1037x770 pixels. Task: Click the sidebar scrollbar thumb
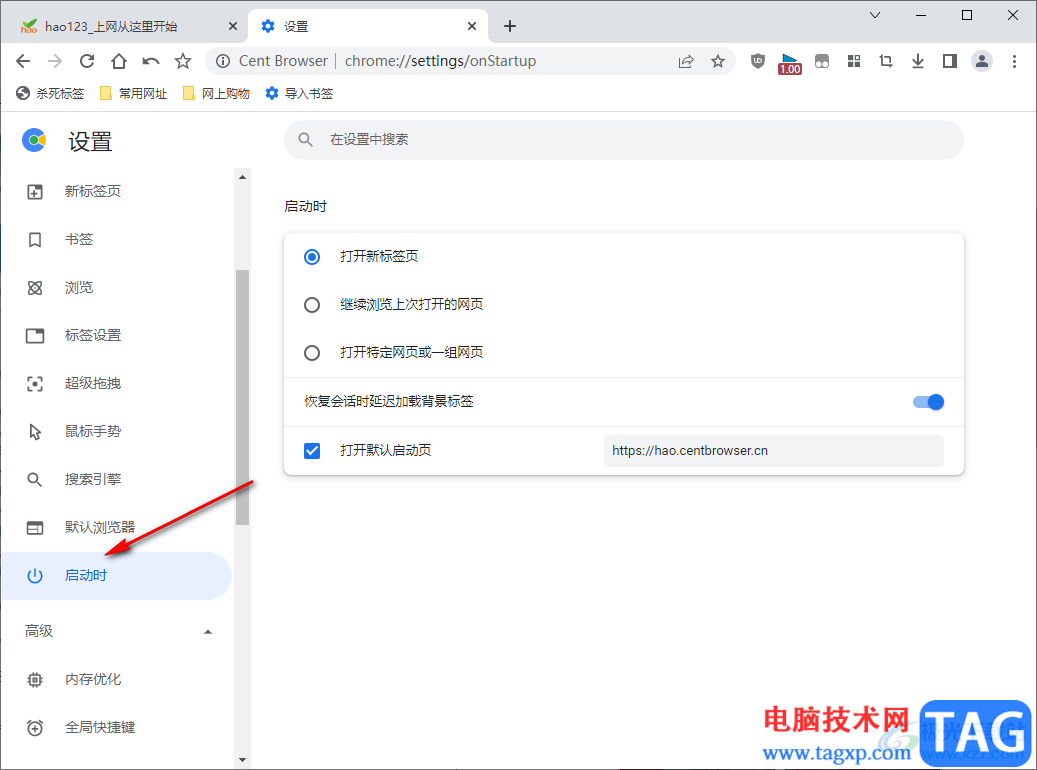click(242, 397)
